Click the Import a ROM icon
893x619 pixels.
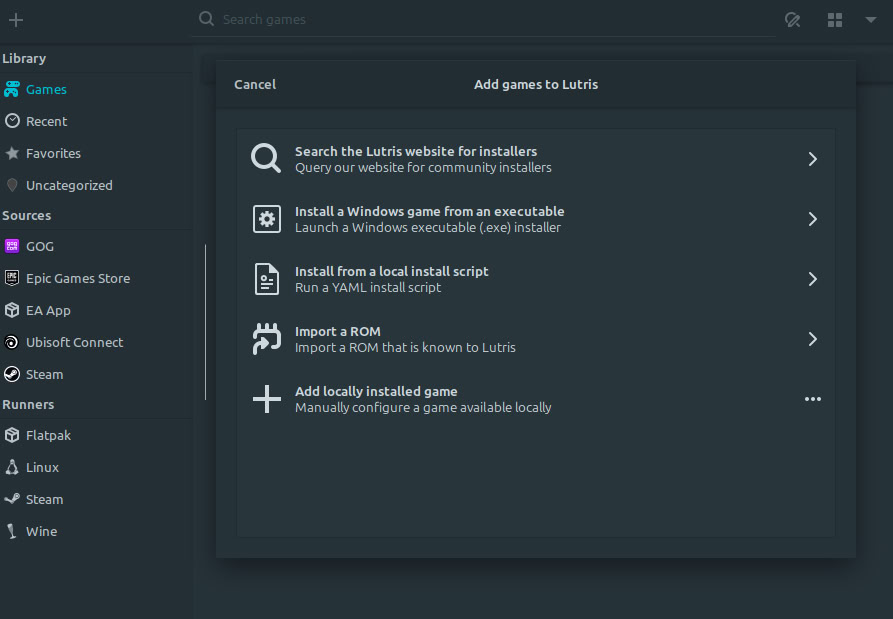[267, 339]
